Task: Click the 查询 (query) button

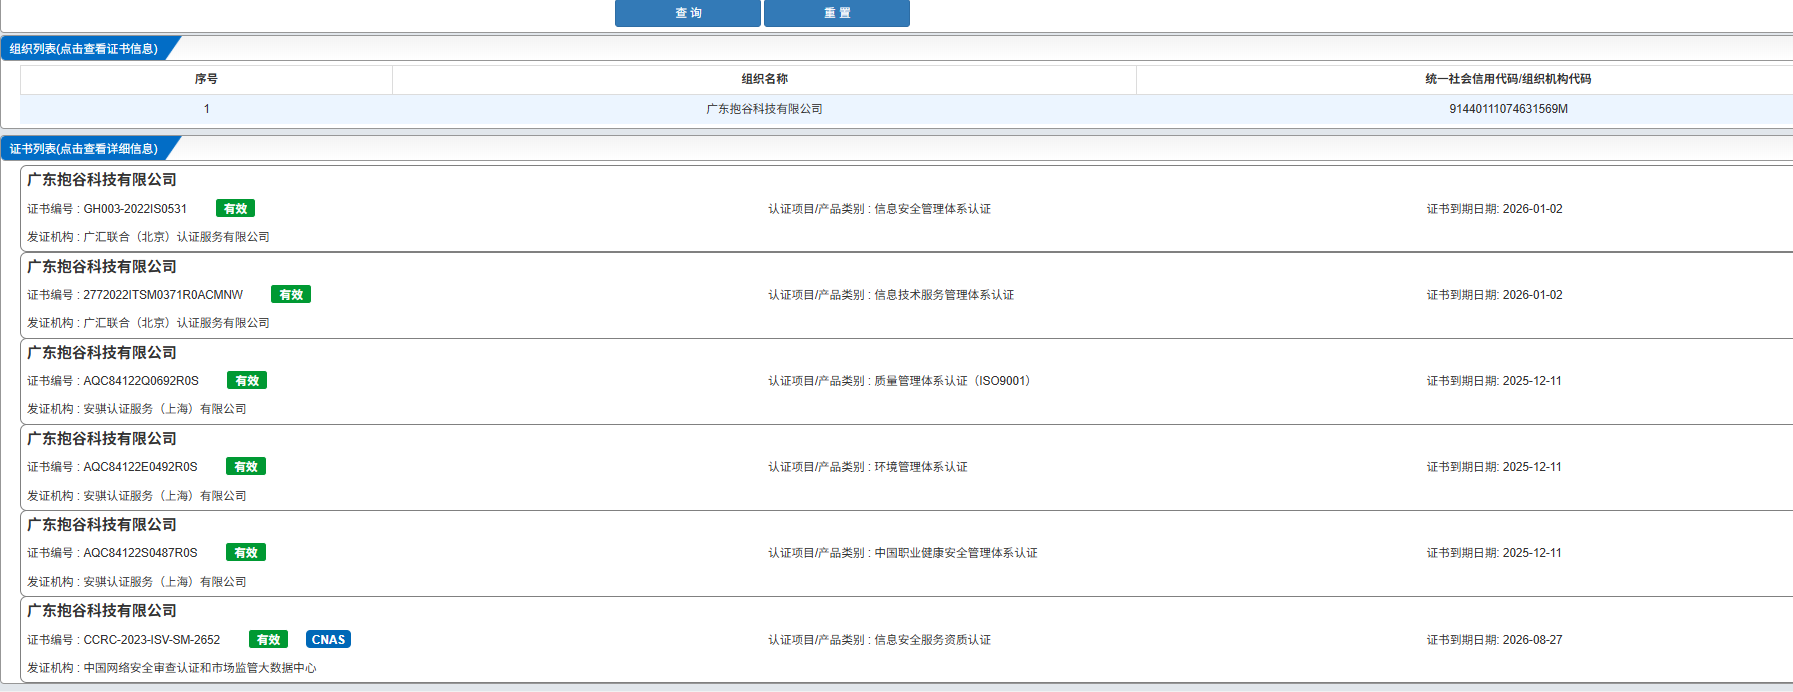Action: click(x=688, y=13)
